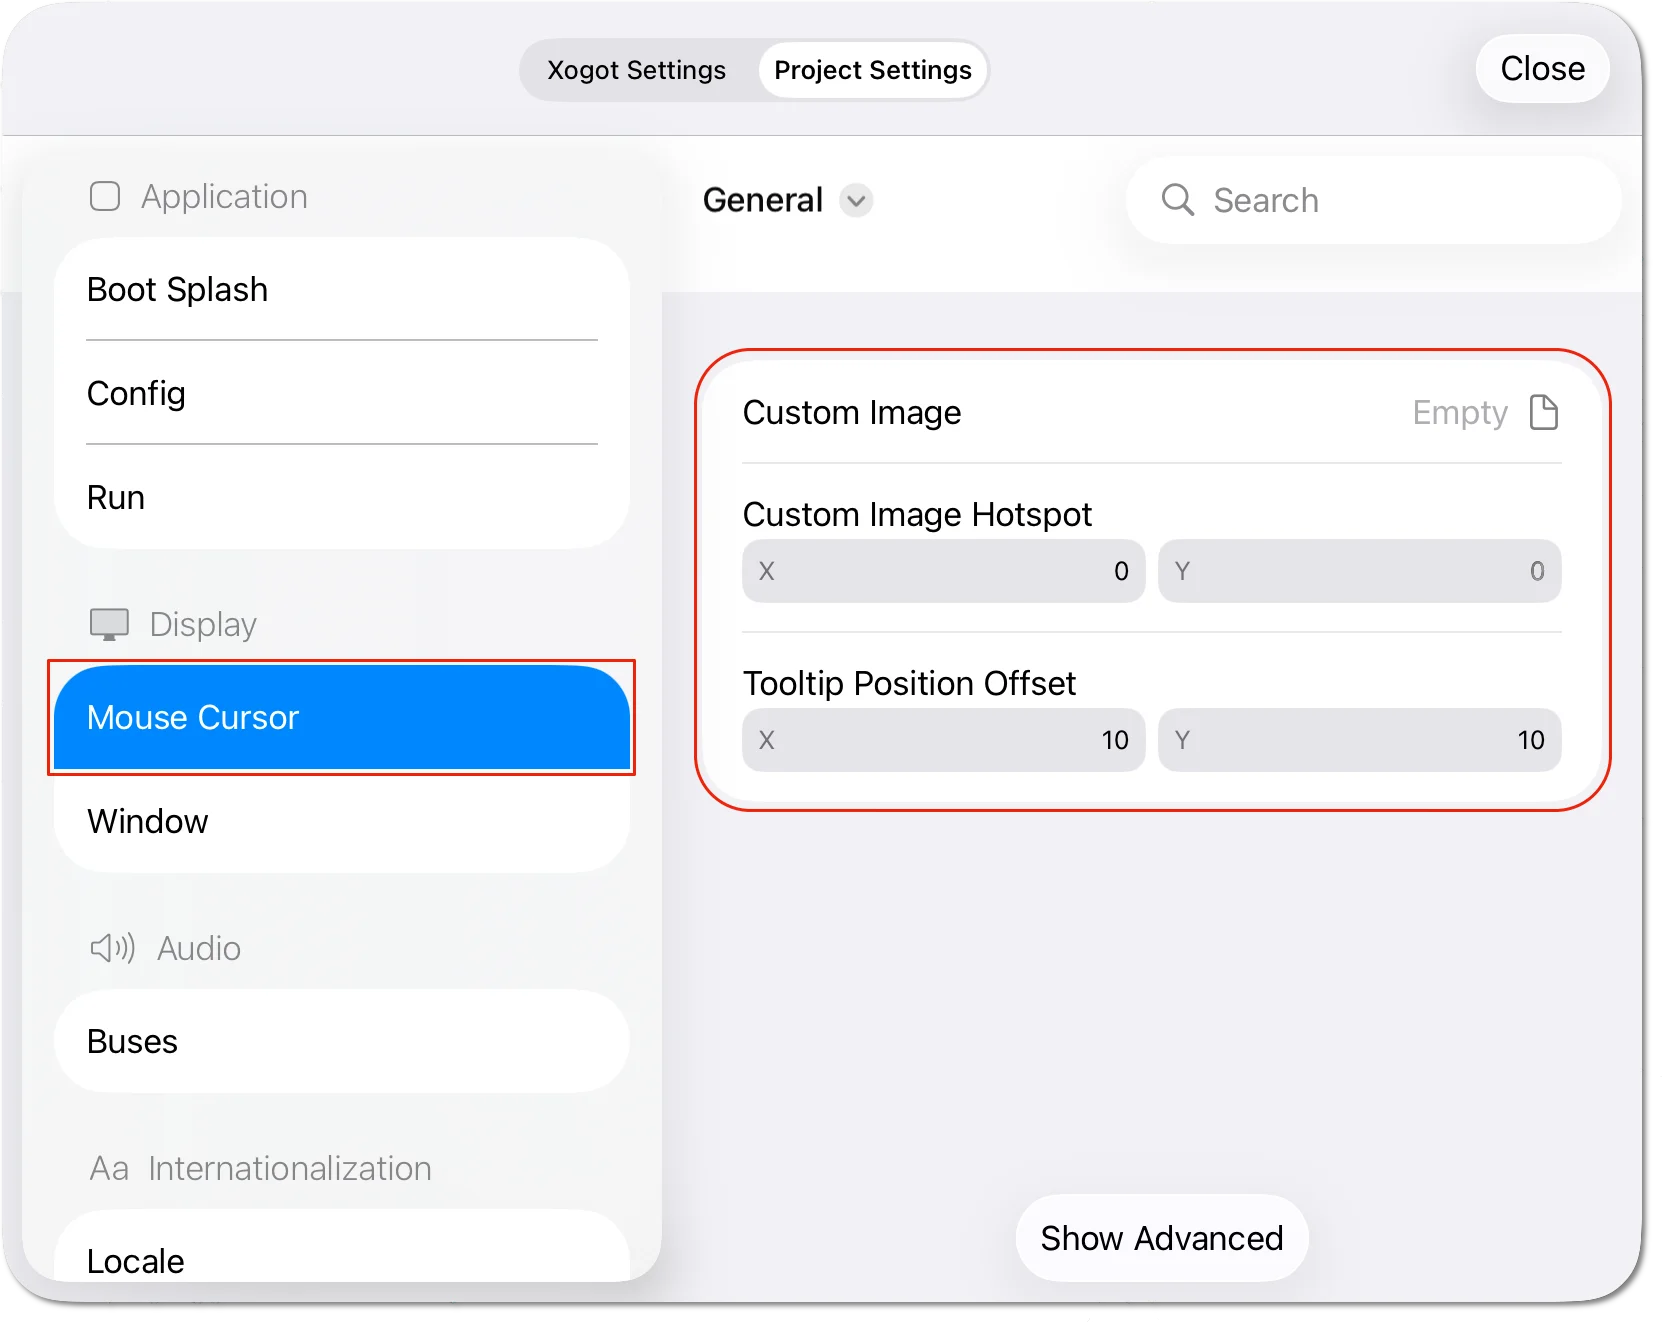Click the Close button
The height and width of the screenshot is (1322, 1662).
coord(1543,68)
